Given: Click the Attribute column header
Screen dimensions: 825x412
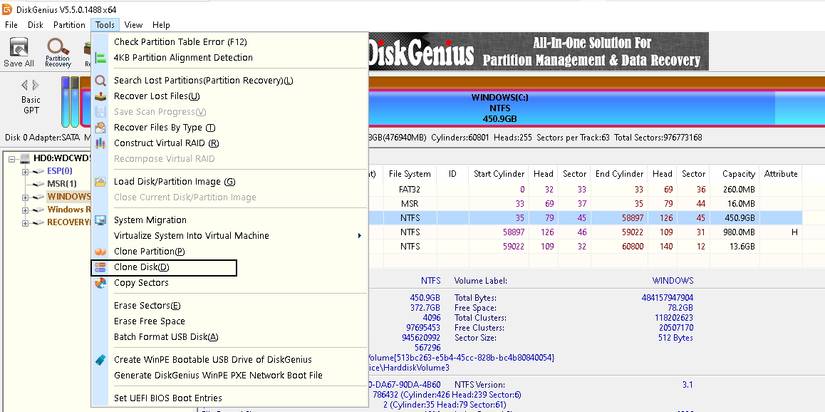Looking at the screenshot, I should coord(781,174).
